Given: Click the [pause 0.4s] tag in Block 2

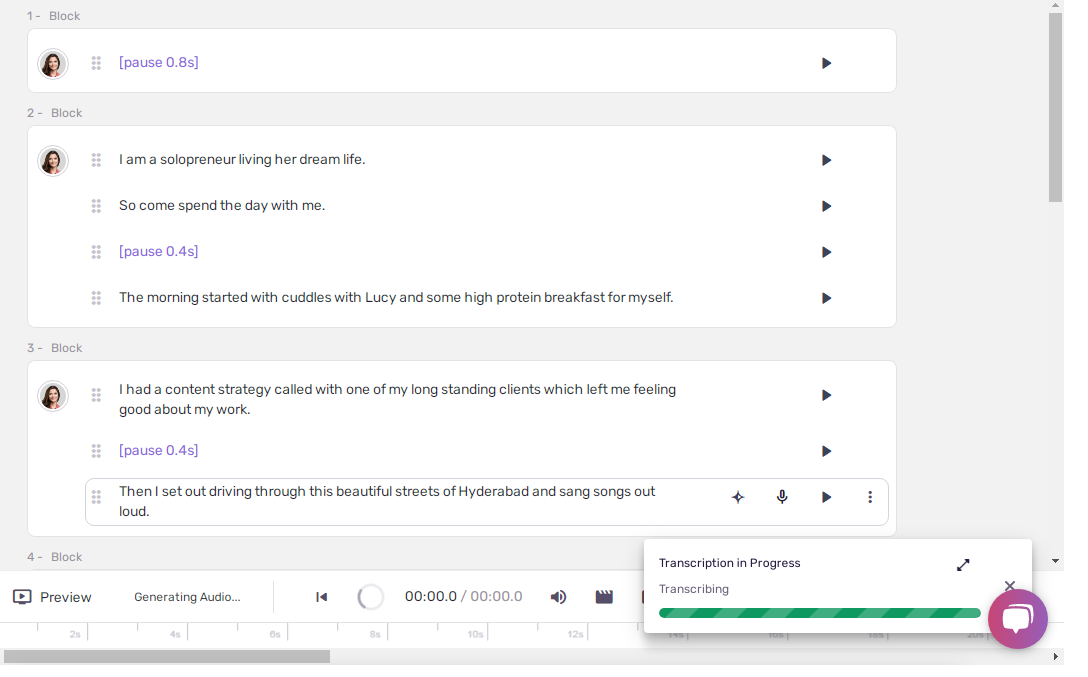Looking at the screenshot, I should pyautogui.click(x=158, y=252).
